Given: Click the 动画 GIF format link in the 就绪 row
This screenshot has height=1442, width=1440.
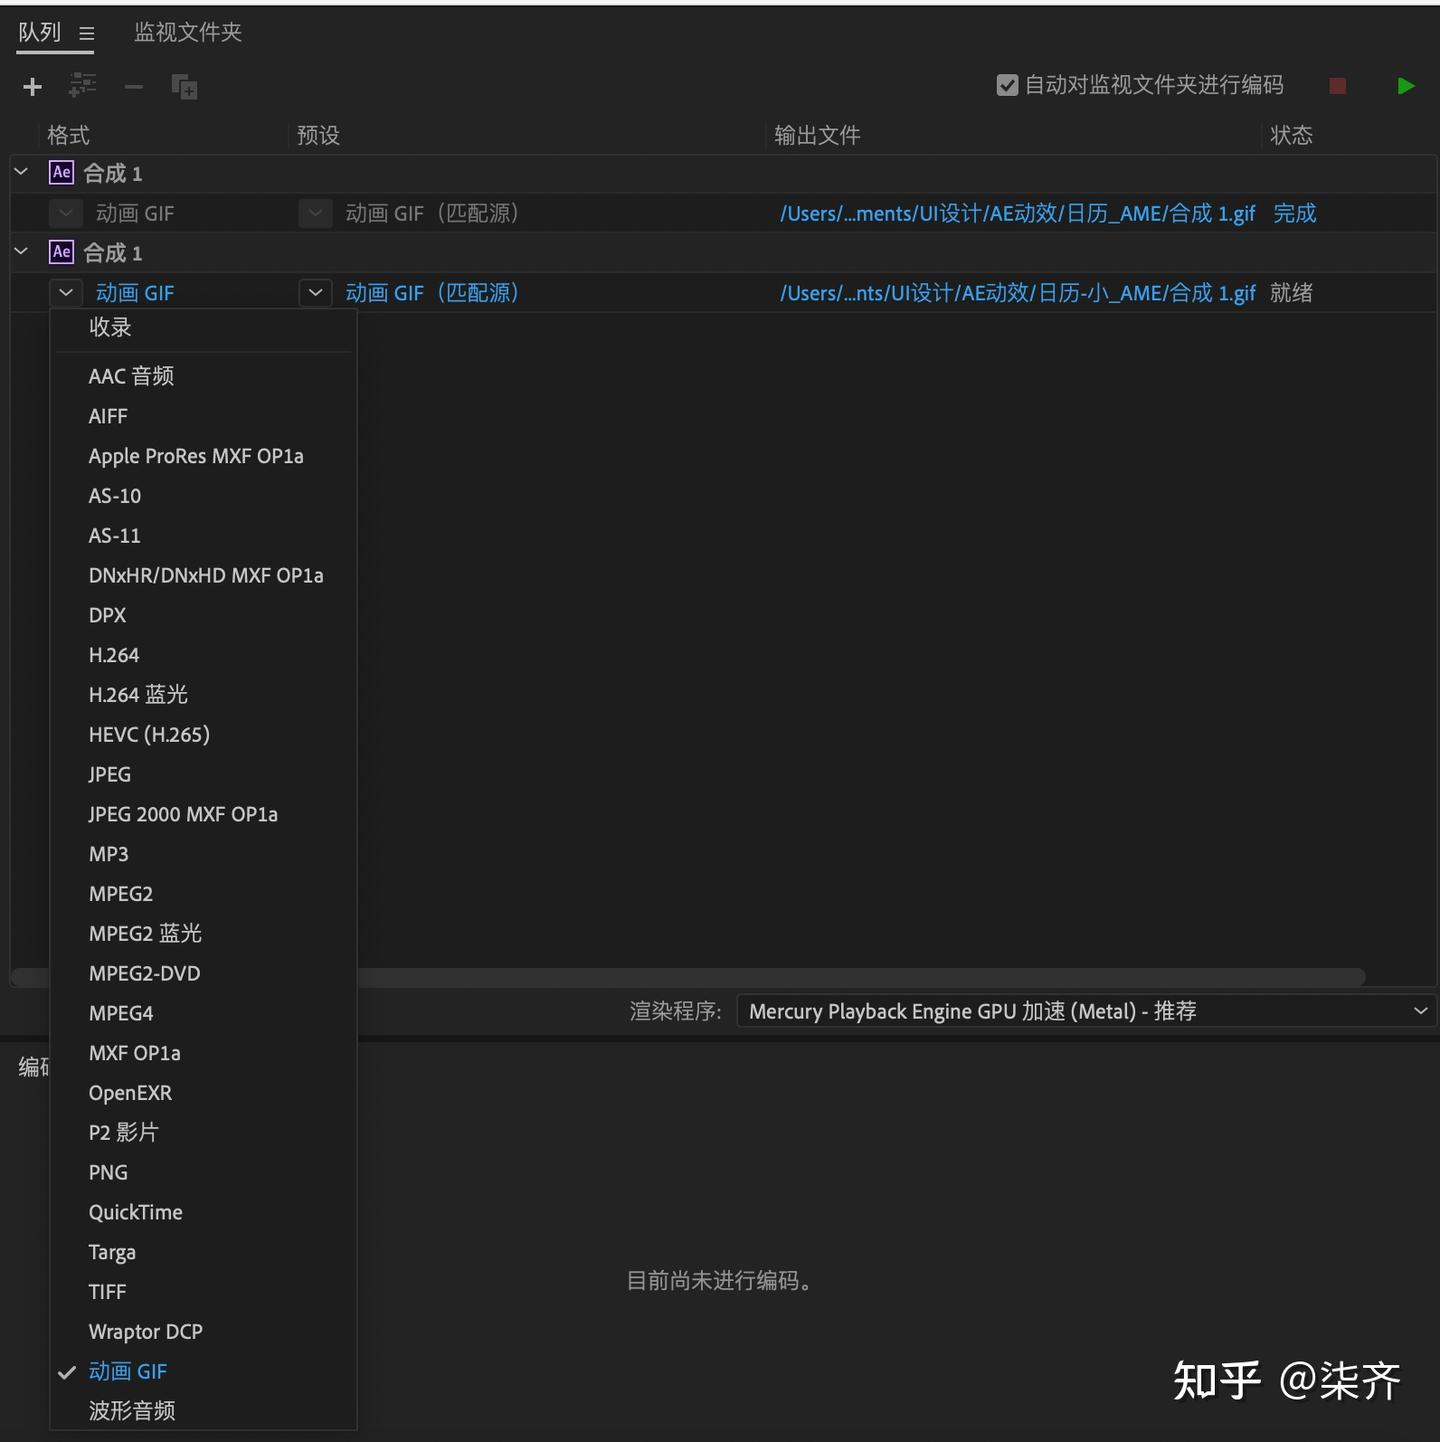Looking at the screenshot, I should click(135, 293).
